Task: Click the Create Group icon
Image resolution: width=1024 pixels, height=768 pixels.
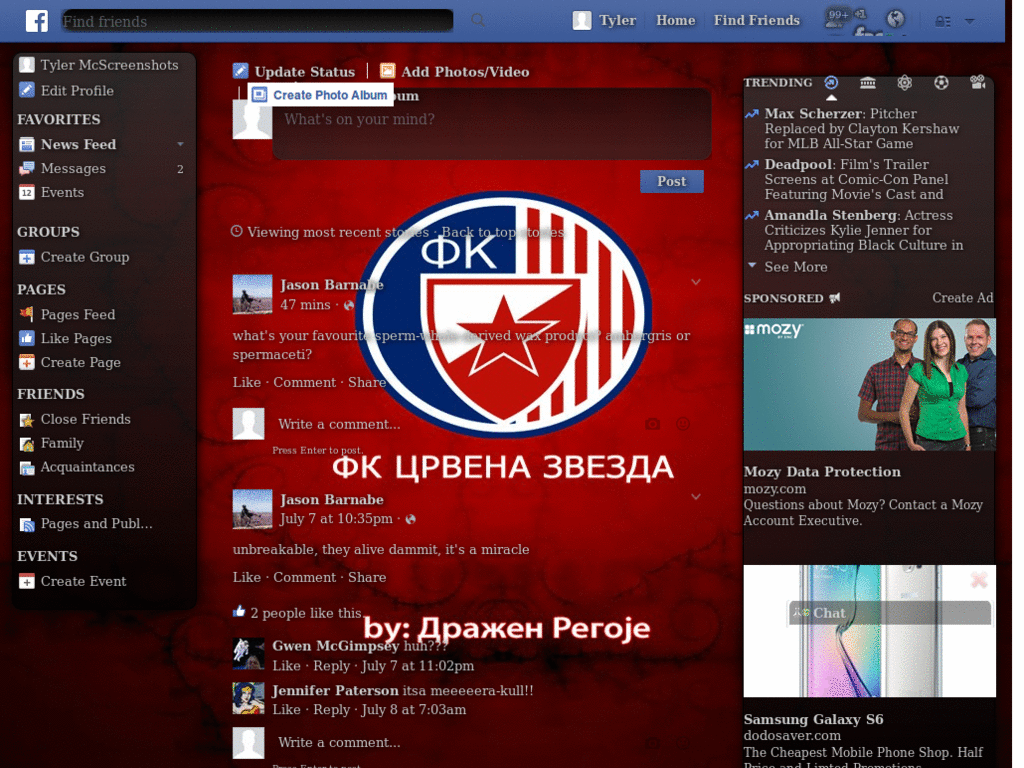Action: coord(27,257)
